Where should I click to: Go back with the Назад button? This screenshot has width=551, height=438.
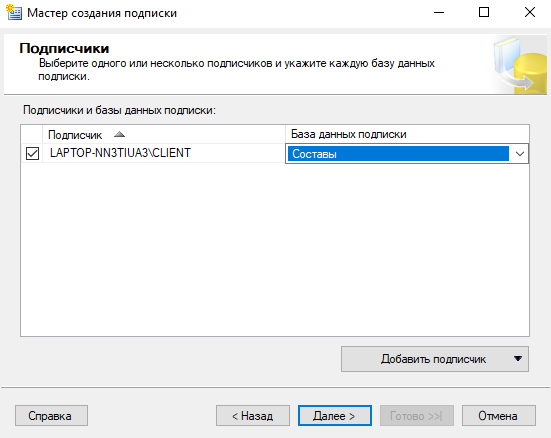pyautogui.click(x=253, y=416)
